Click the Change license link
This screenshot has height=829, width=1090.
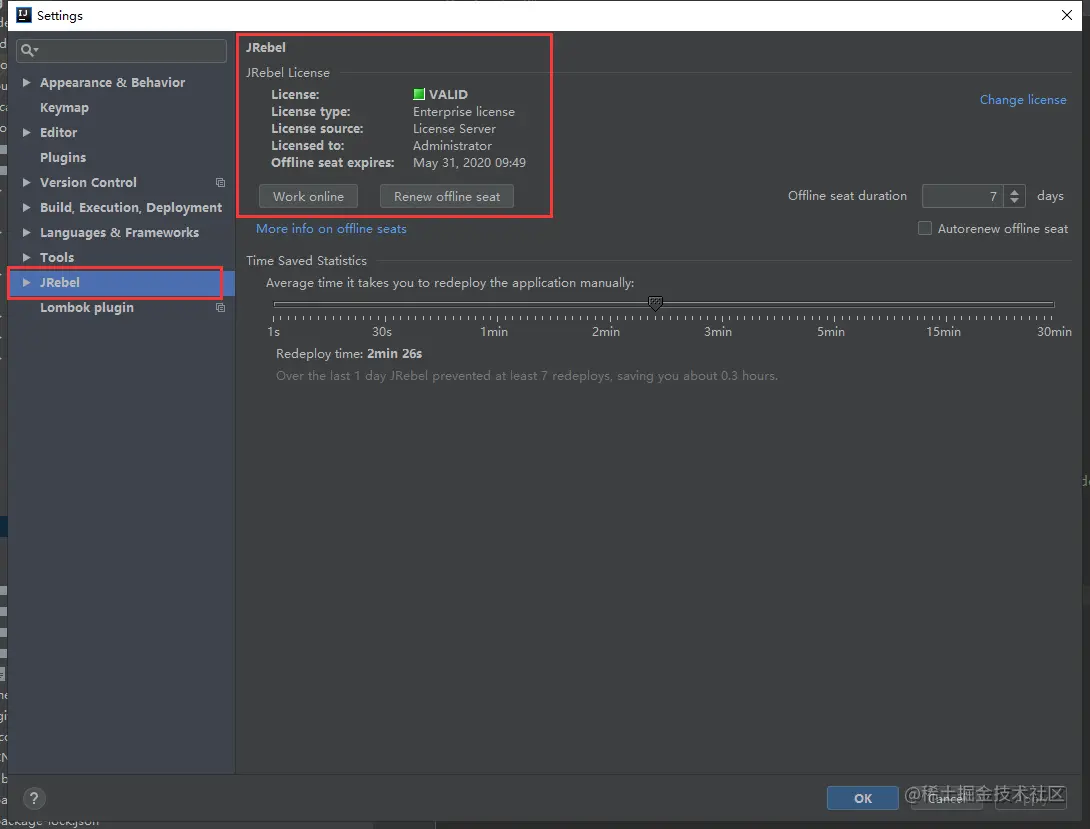(1023, 99)
